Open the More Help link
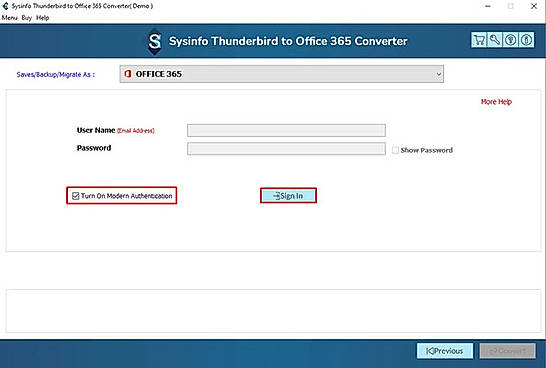Image resolution: width=546 pixels, height=368 pixels. click(496, 102)
